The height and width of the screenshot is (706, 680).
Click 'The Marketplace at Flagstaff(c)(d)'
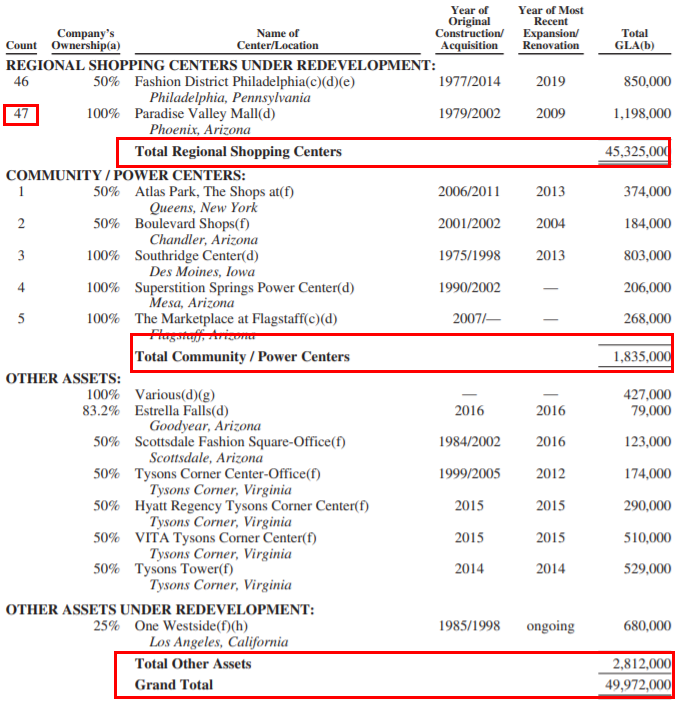pyautogui.click(x=236, y=319)
